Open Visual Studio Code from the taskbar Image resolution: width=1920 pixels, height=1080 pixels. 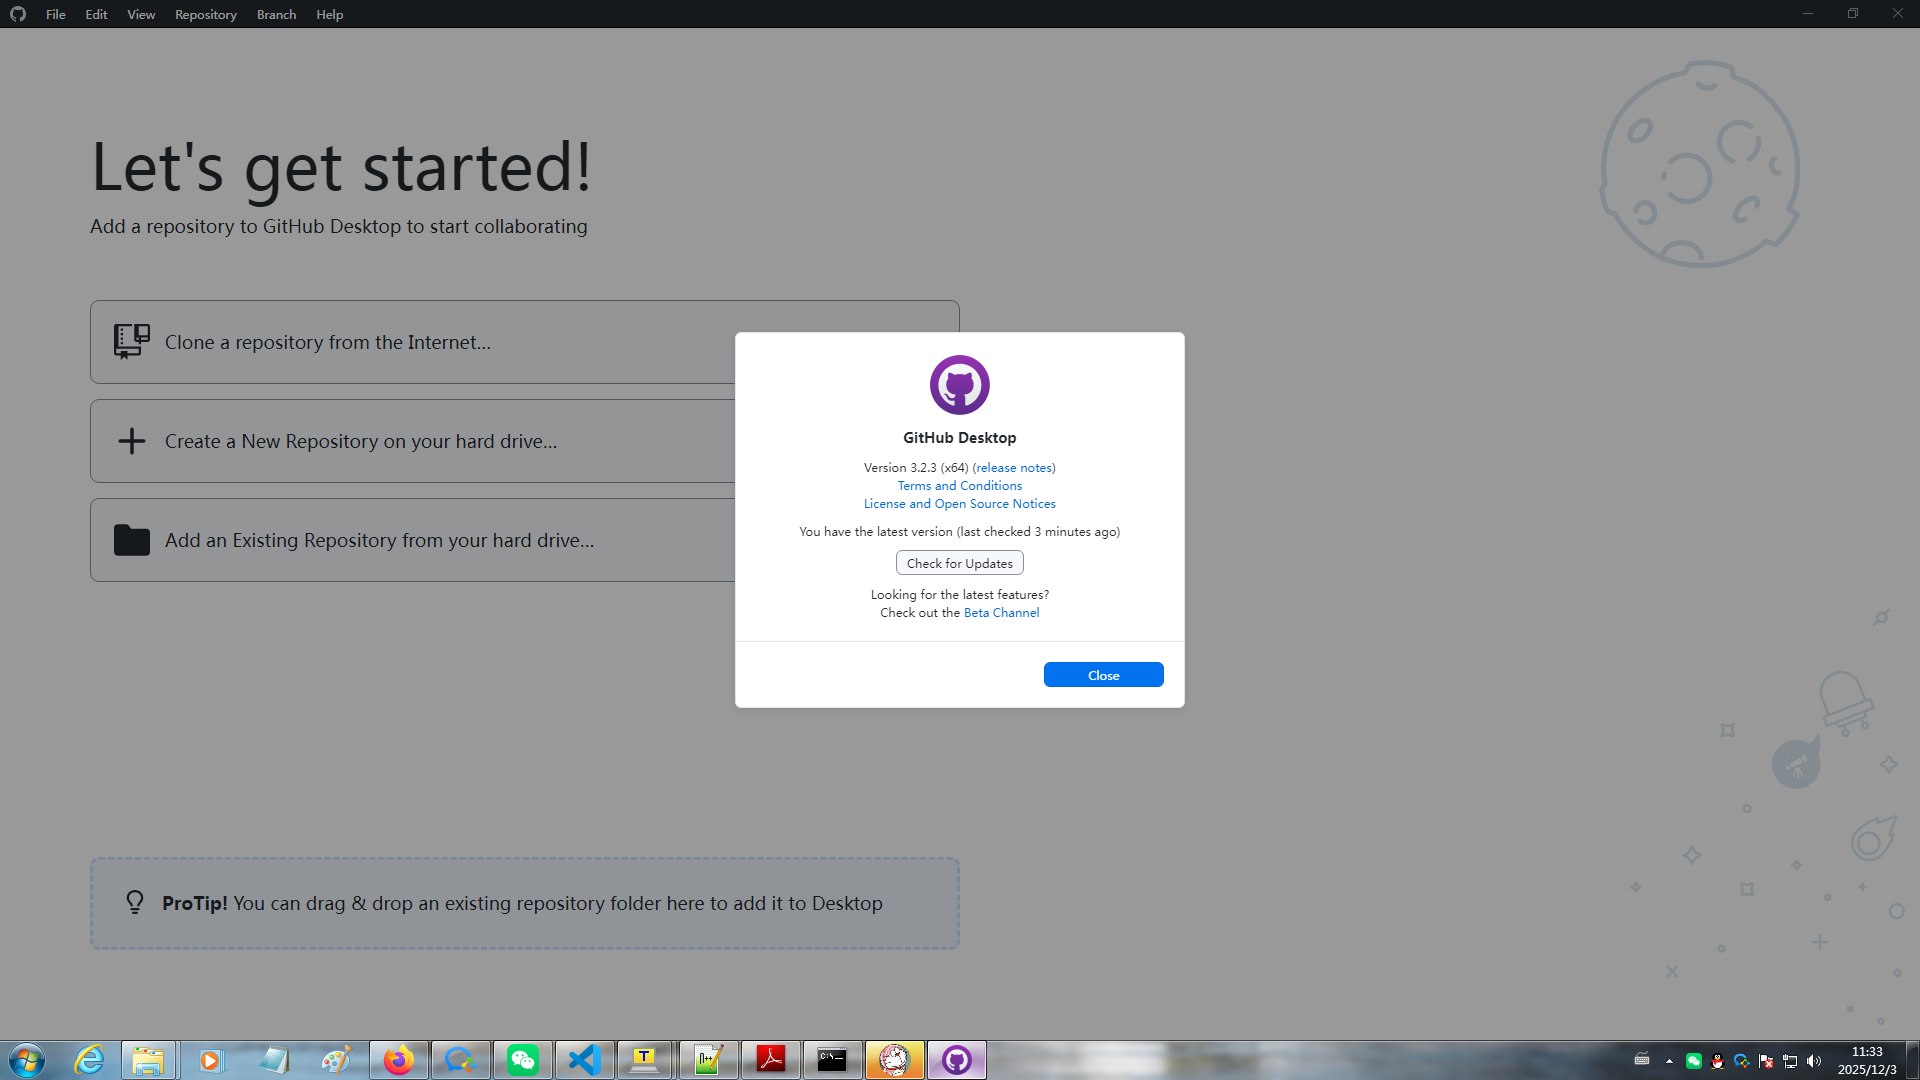(x=584, y=1060)
